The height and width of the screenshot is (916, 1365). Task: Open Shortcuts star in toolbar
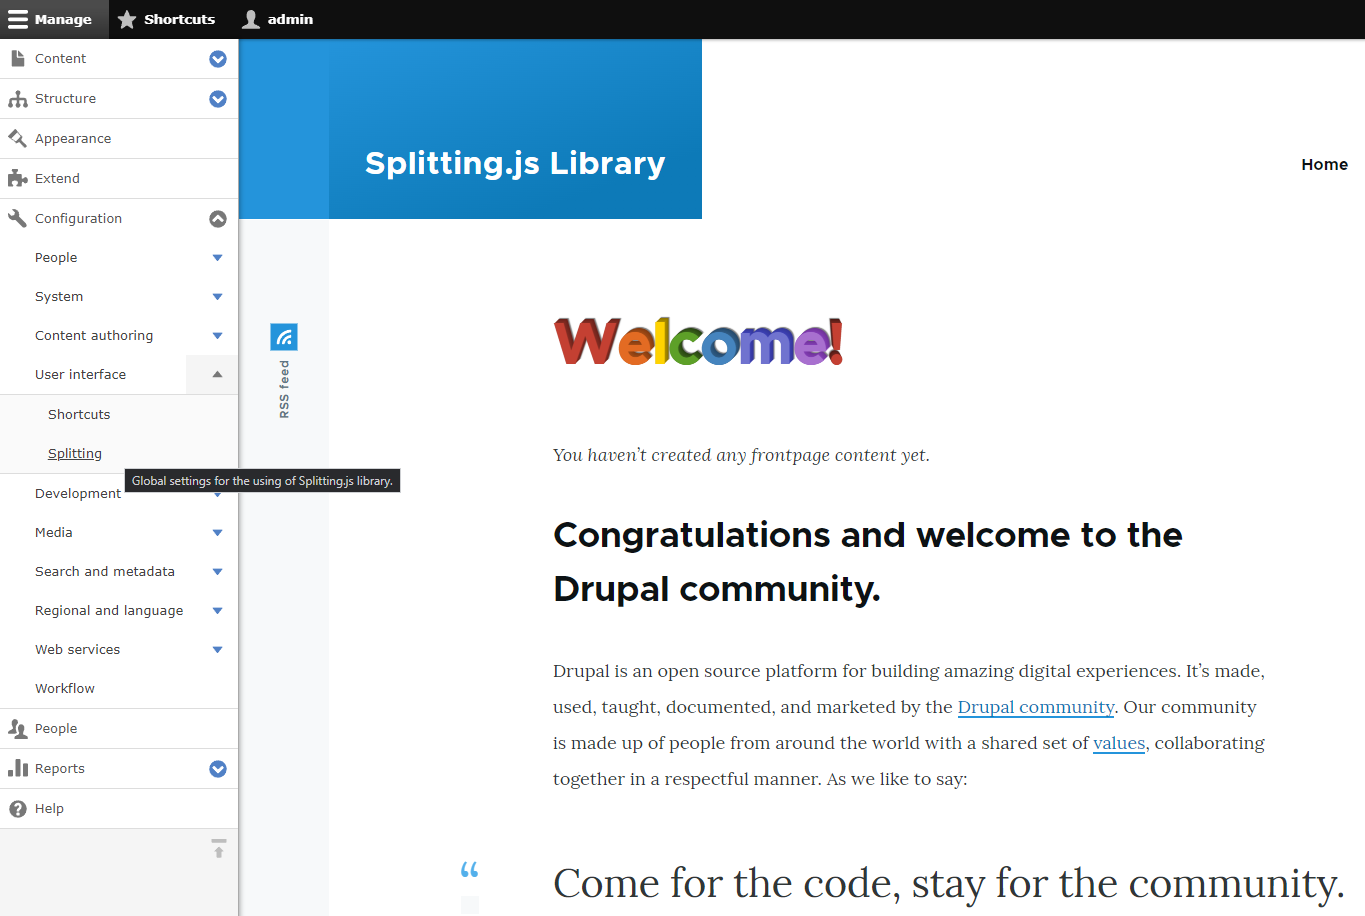[127, 19]
